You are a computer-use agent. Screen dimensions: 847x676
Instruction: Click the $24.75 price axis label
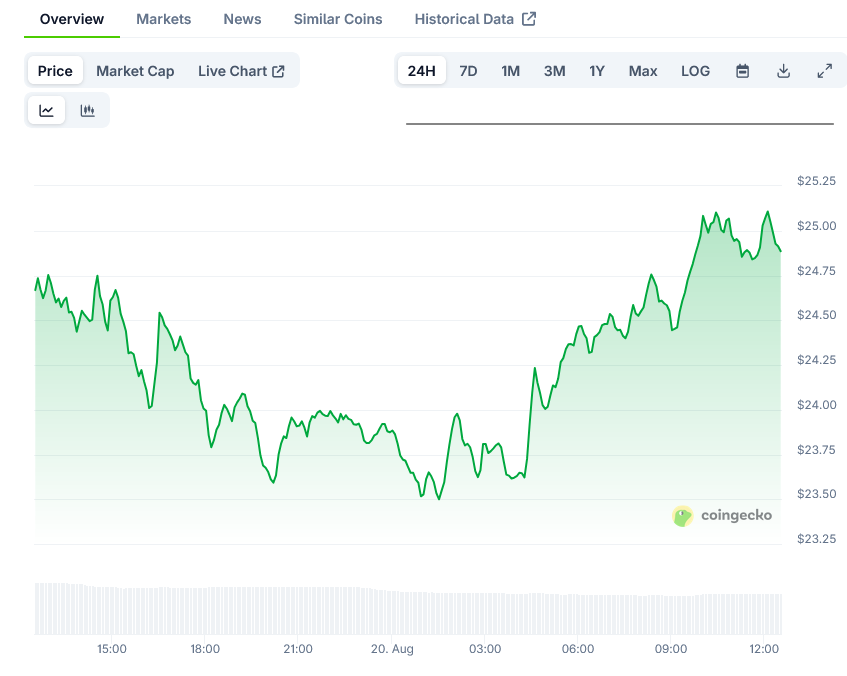pyautogui.click(x=816, y=271)
